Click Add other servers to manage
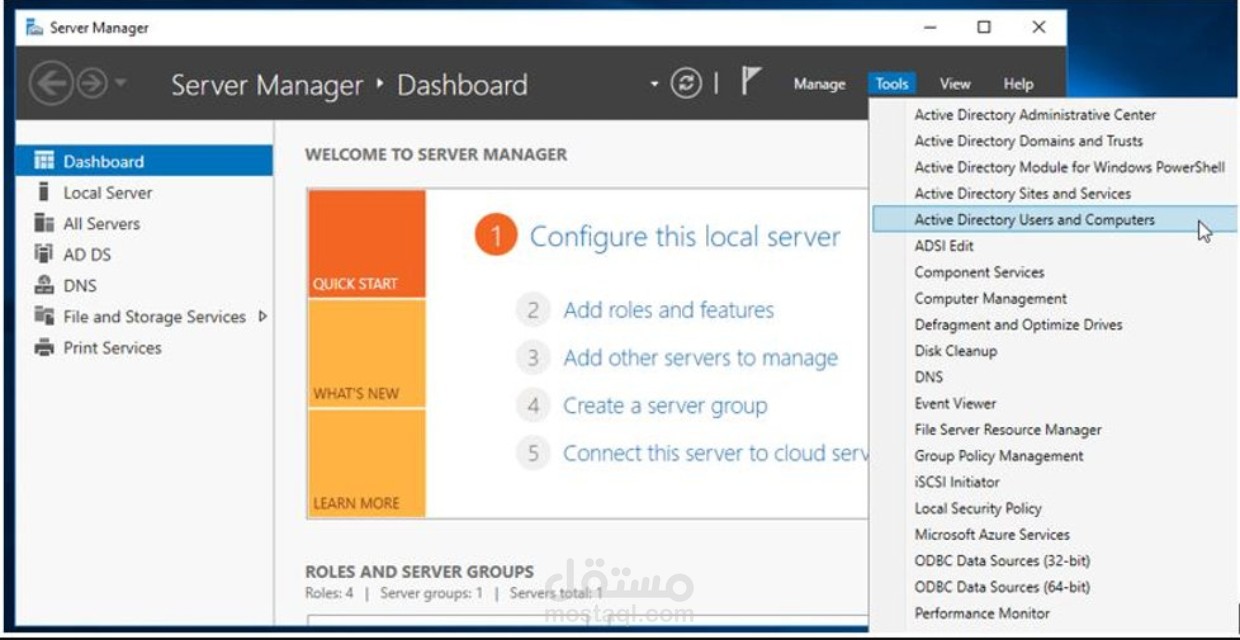Screen dimensions: 1240x640 700,358
